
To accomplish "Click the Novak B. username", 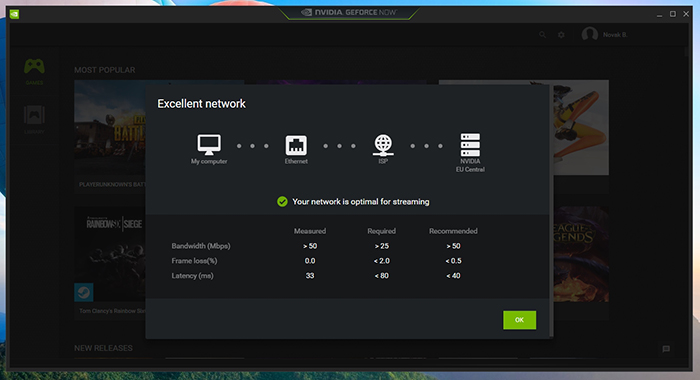I will (615, 35).
